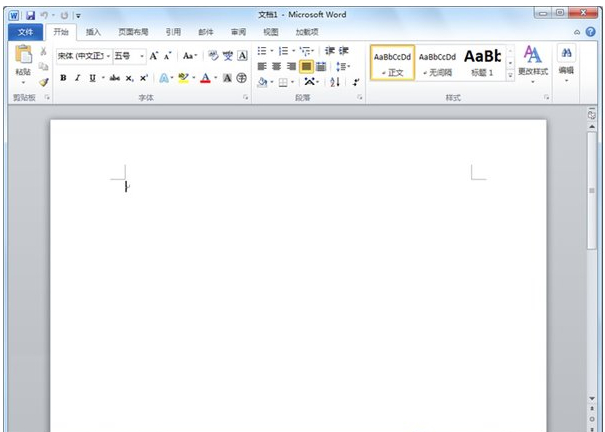This screenshot has height=432, width=605.
Task: Apply character shading (gray A) icon
Action: [x=227, y=78]
